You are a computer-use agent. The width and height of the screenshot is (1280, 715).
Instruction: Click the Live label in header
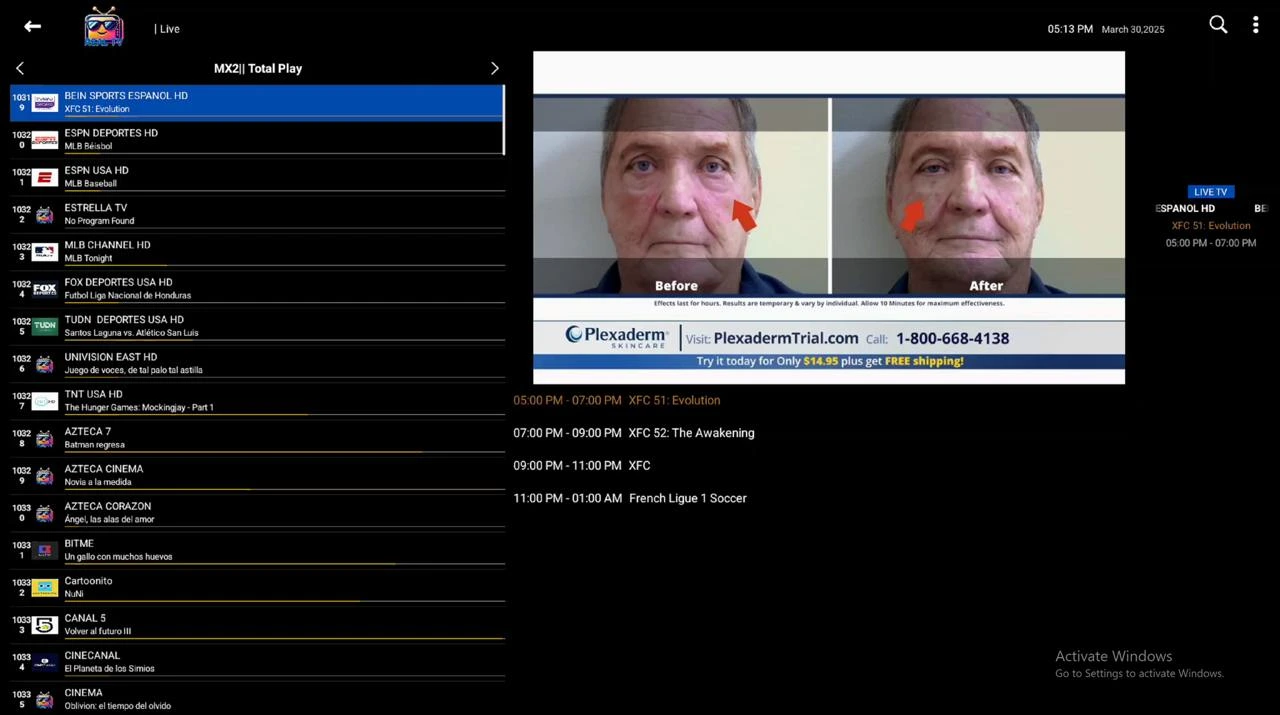tap(167, 29)
